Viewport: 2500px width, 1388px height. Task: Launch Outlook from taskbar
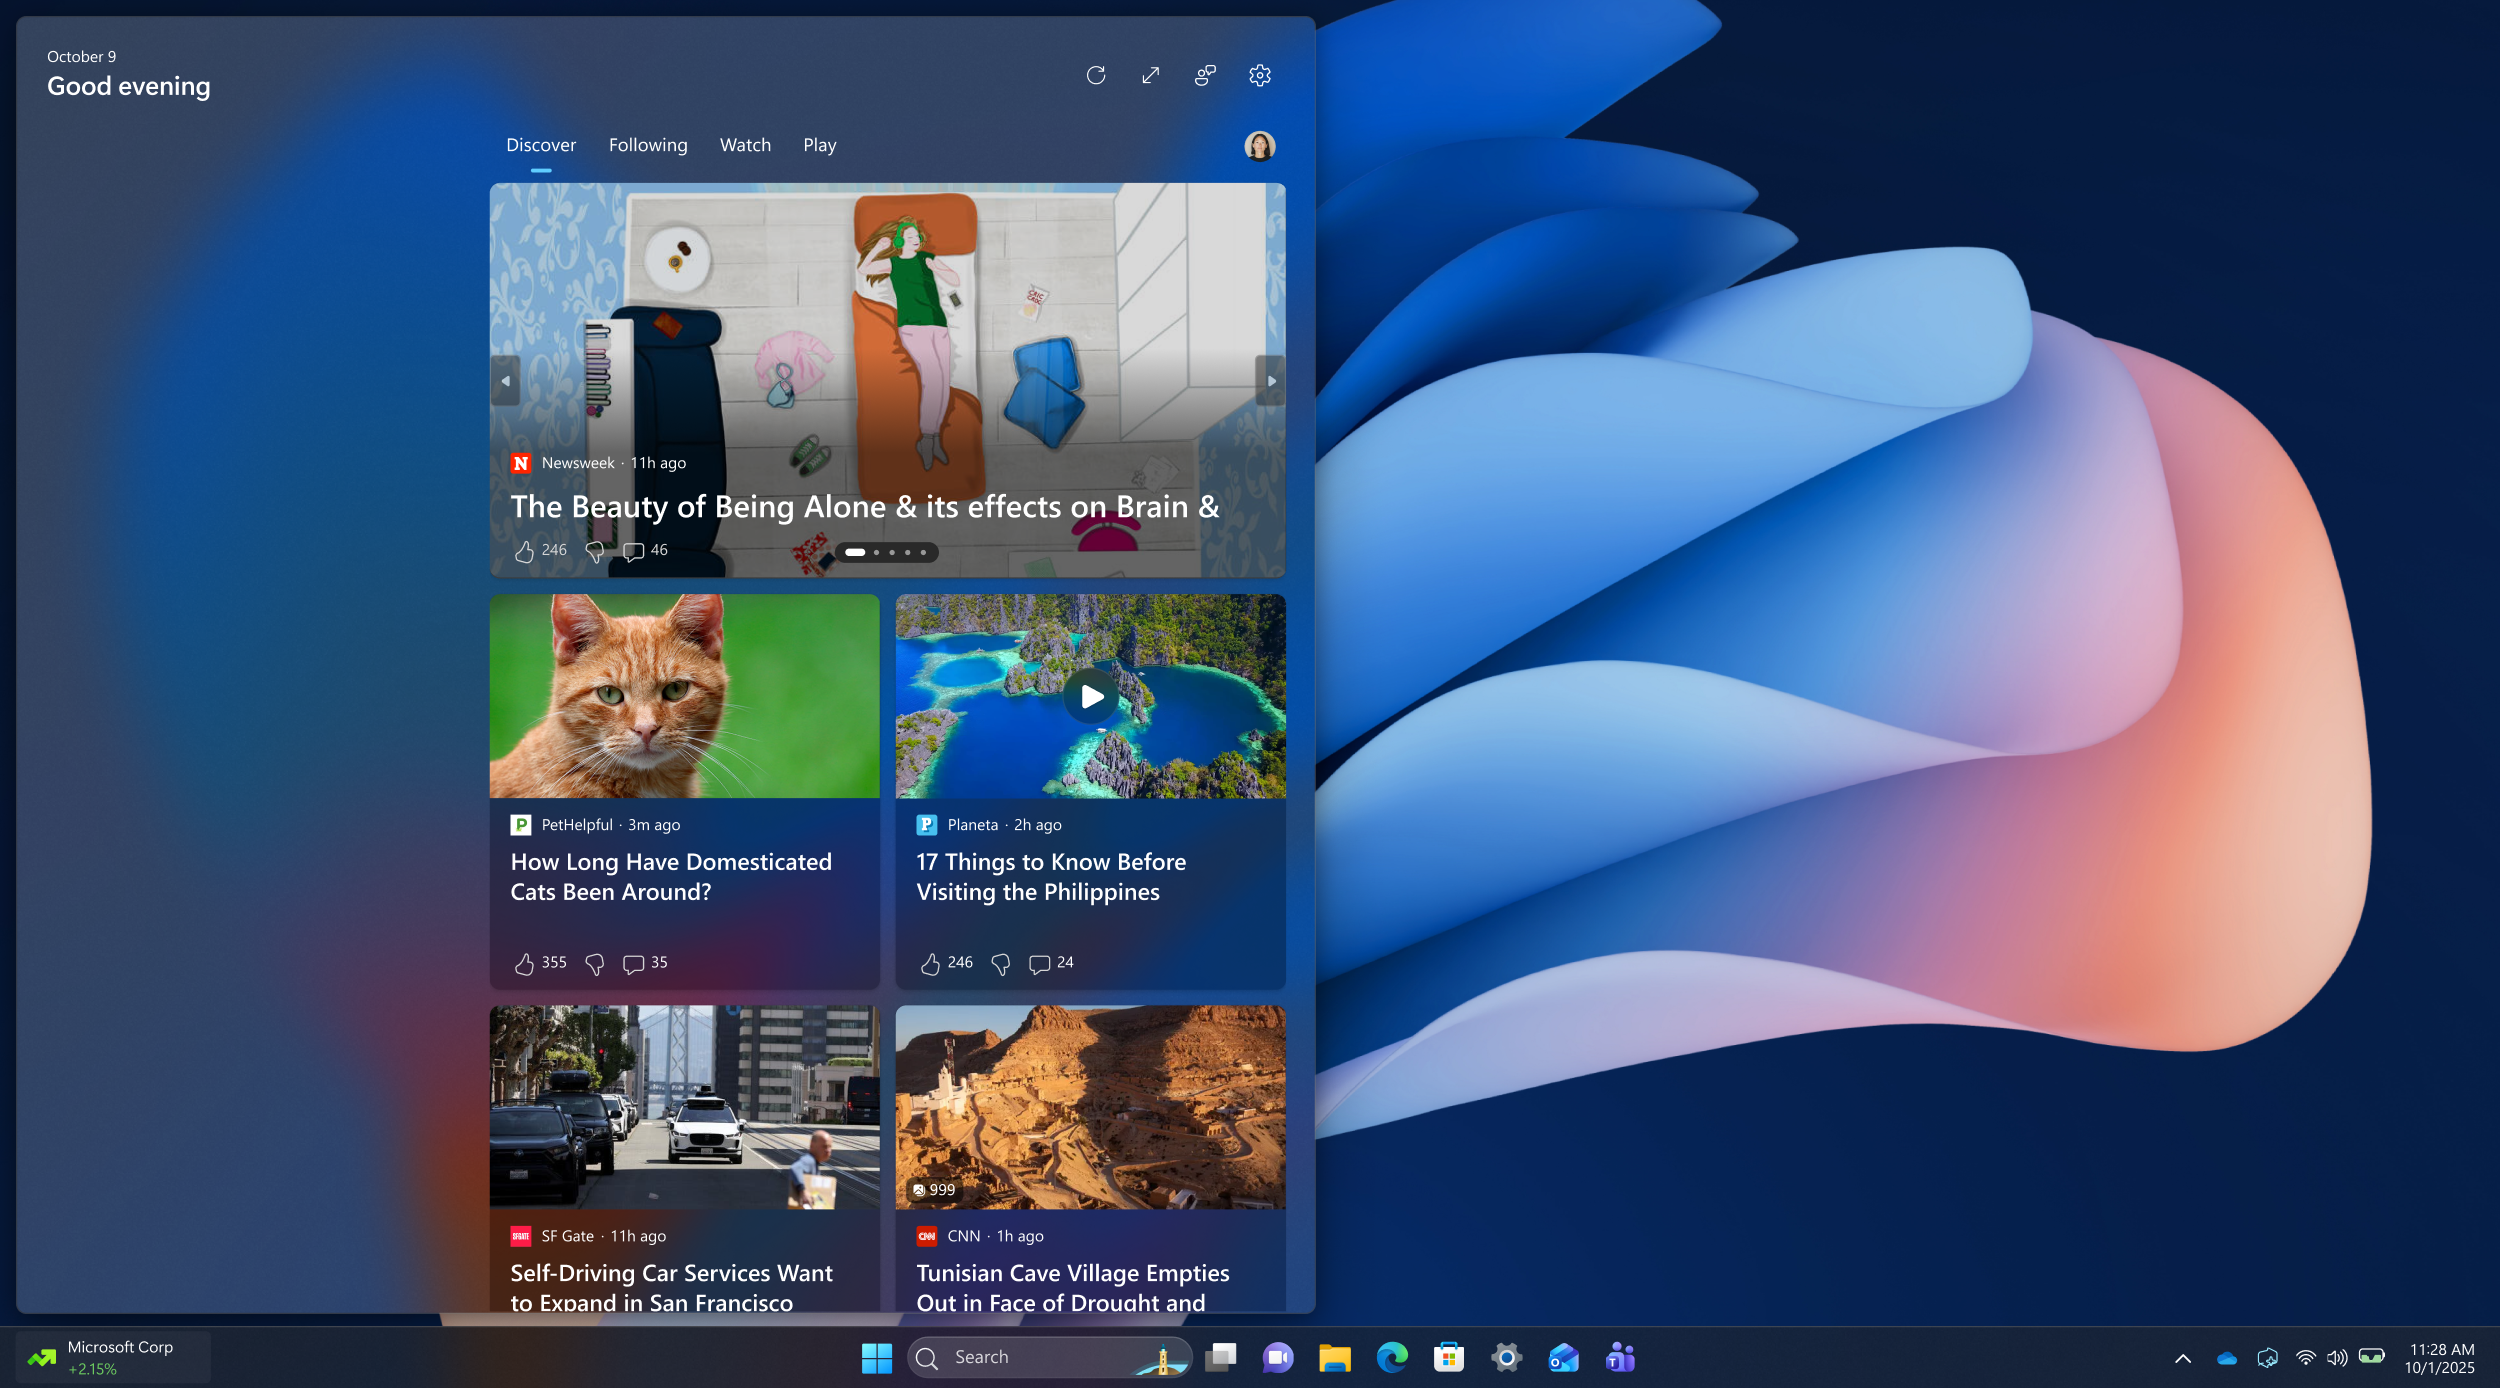(x=1563, y=1358)
